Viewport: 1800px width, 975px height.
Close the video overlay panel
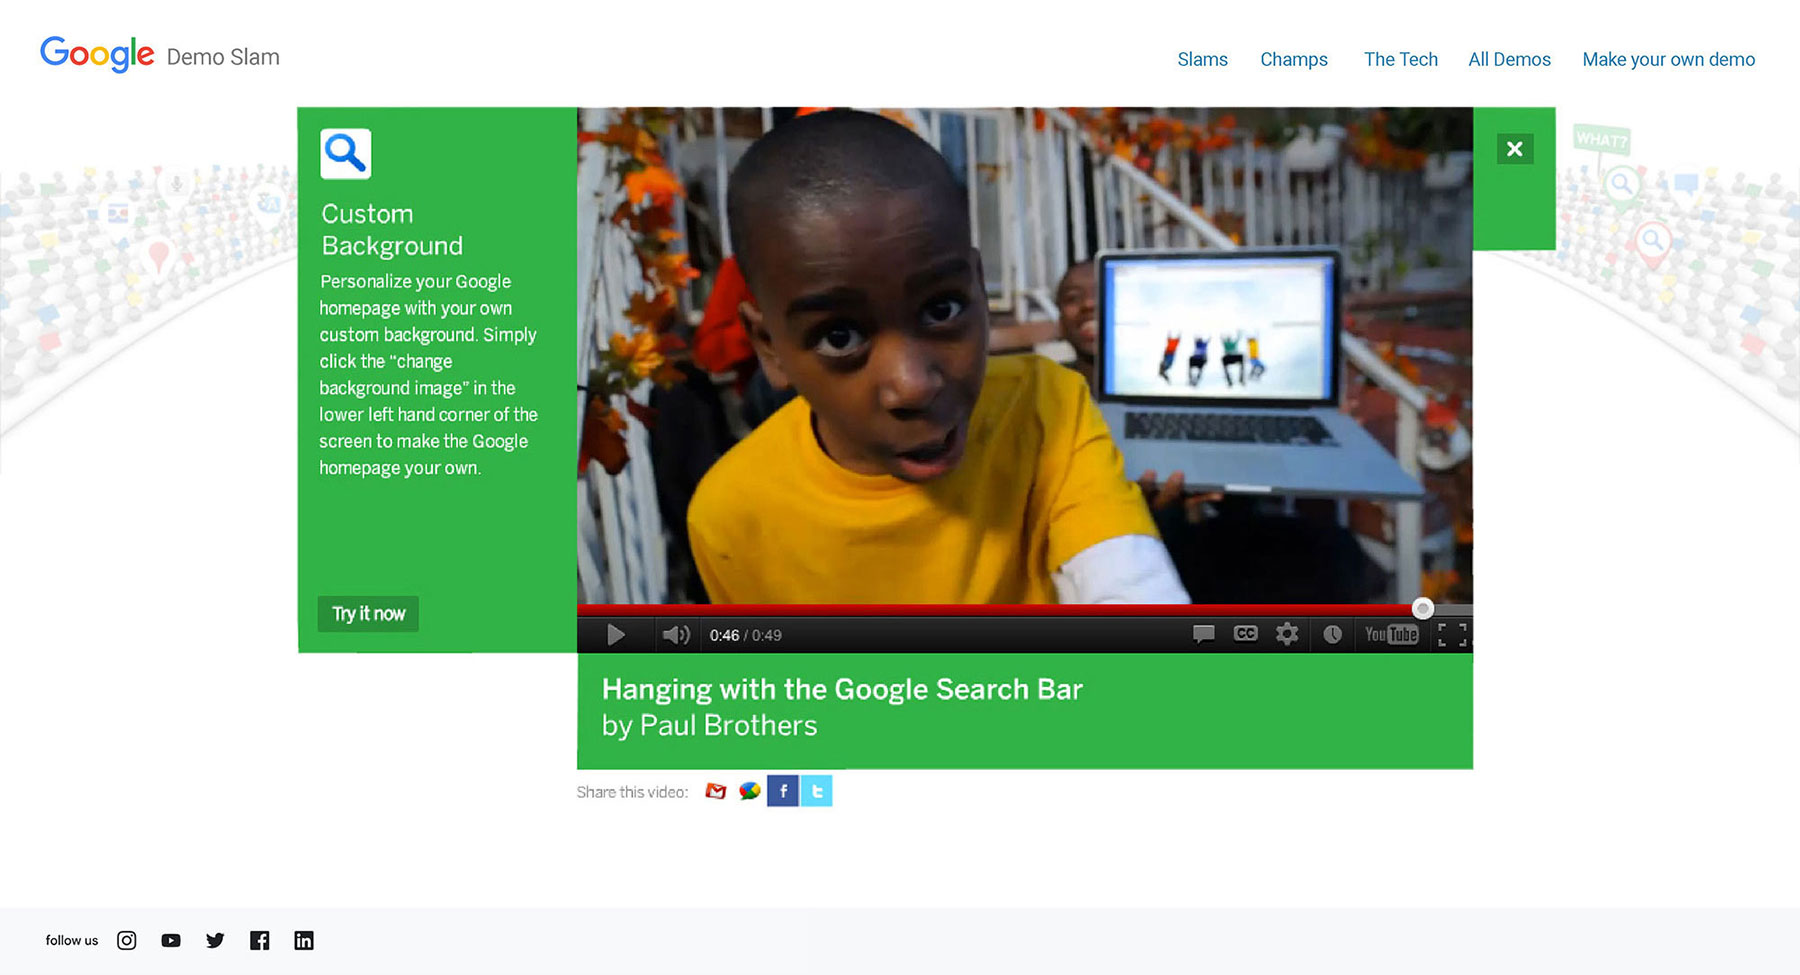[x=1514, y=149]
